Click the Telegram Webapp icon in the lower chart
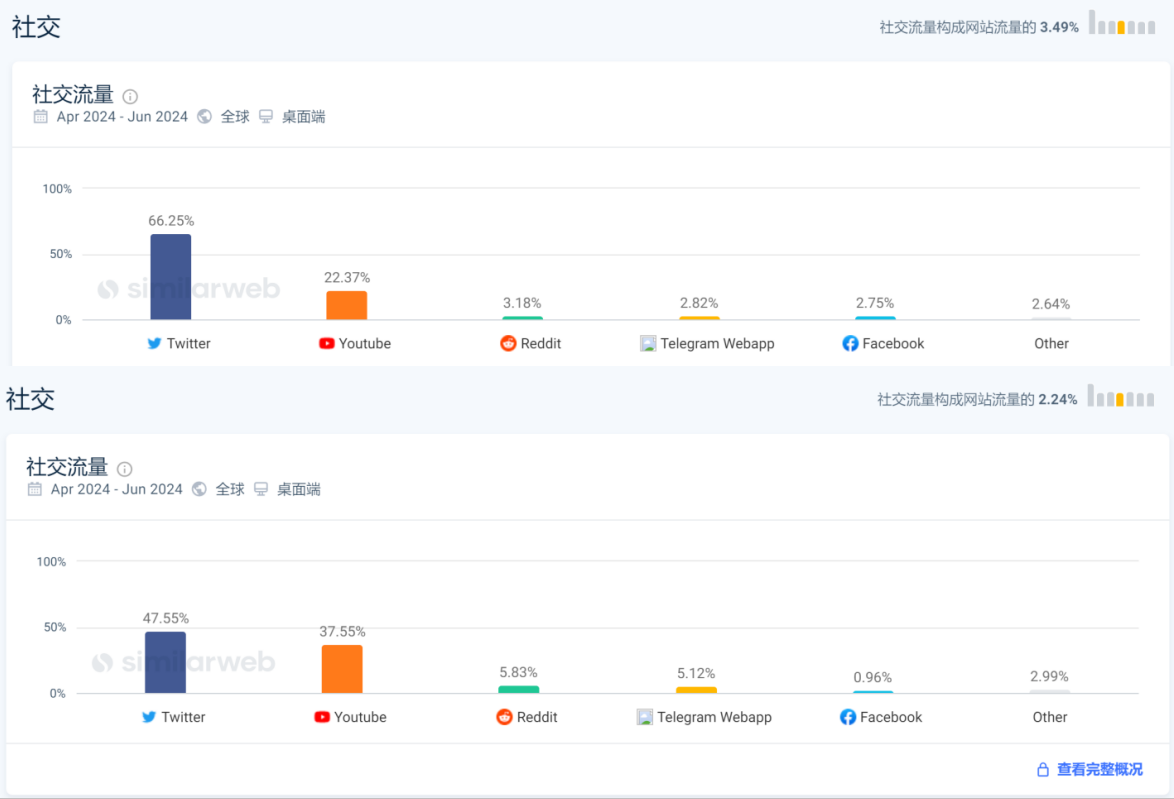The image size is (1174, 799). 645,717
